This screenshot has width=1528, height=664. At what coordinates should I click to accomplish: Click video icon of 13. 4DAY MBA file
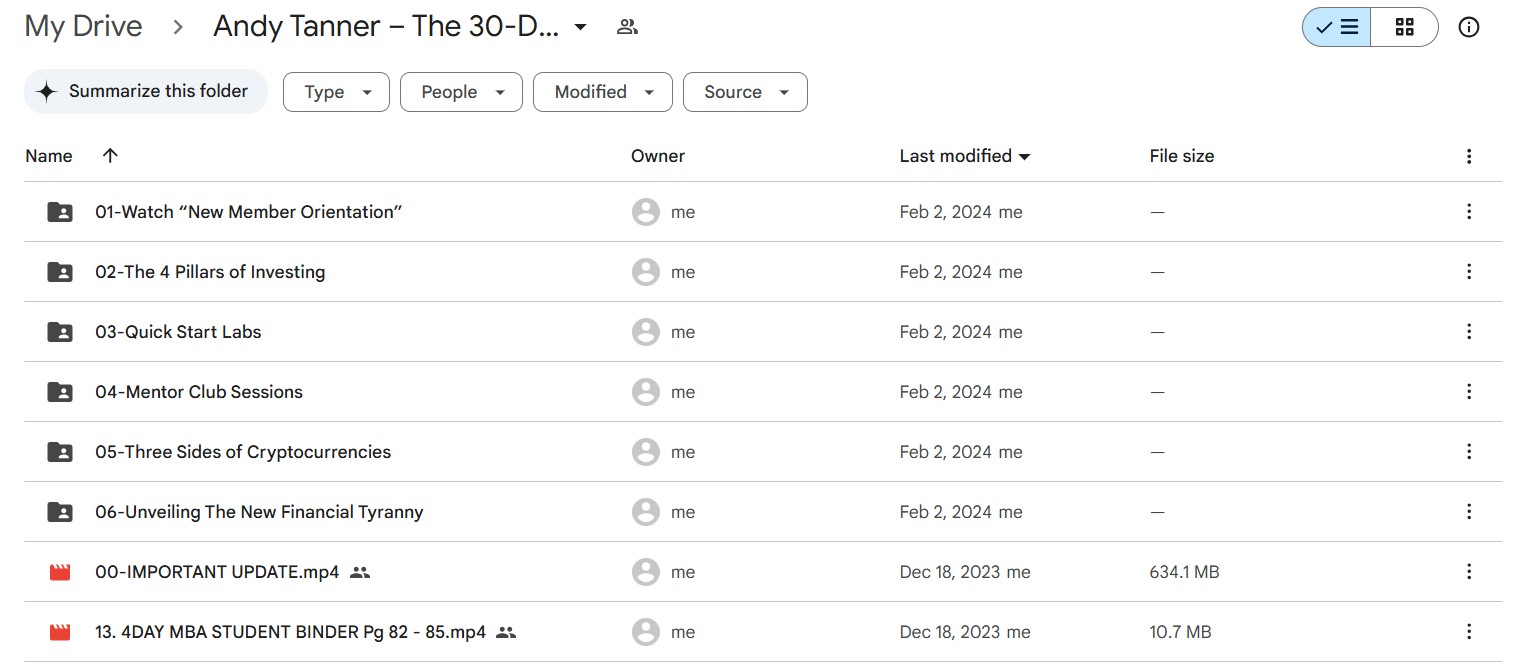(60, 632)
